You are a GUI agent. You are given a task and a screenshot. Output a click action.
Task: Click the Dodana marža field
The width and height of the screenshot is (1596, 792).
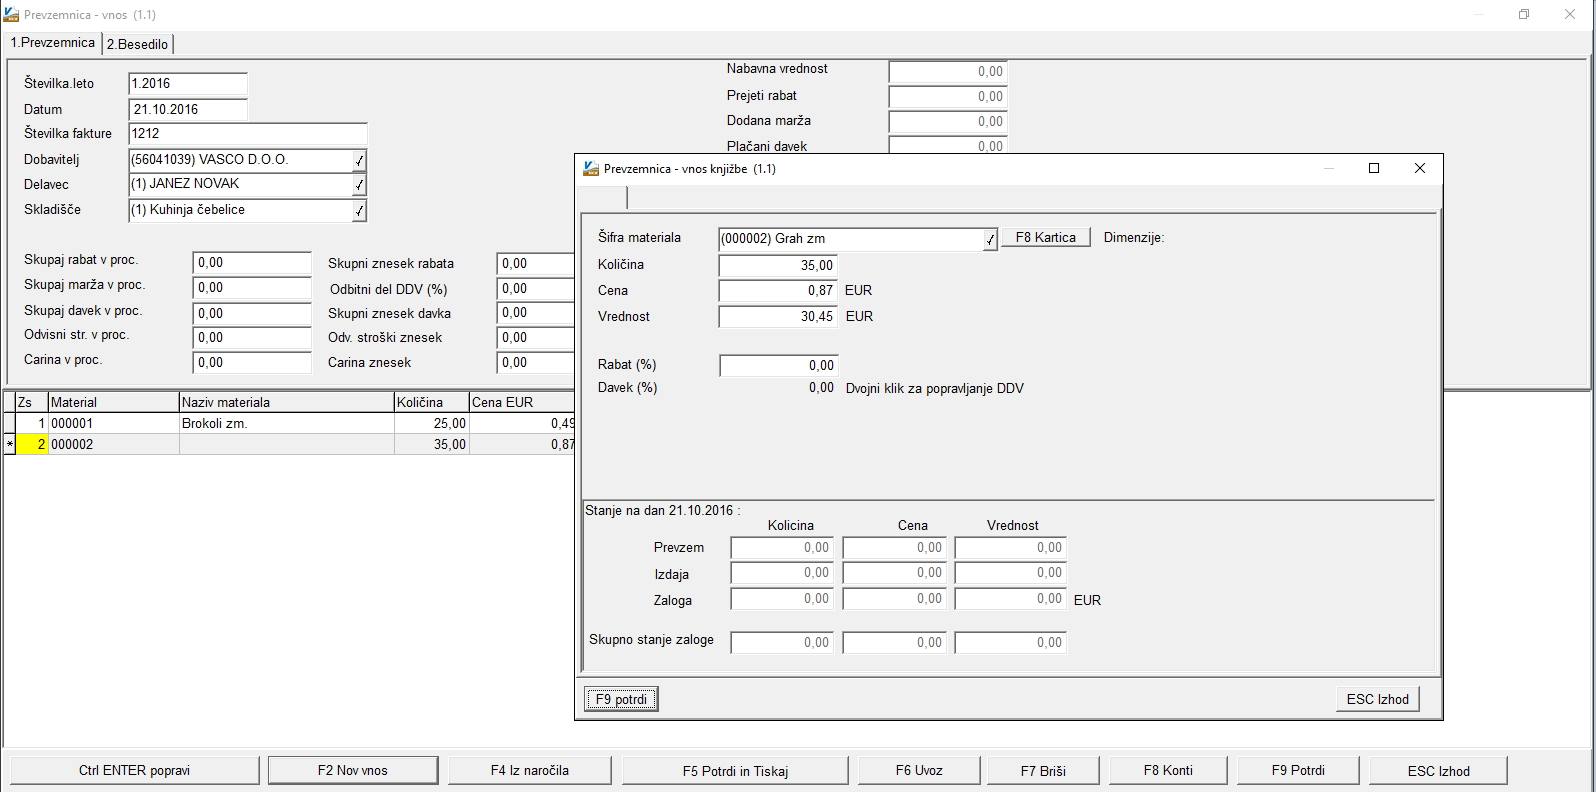point(947,121)
